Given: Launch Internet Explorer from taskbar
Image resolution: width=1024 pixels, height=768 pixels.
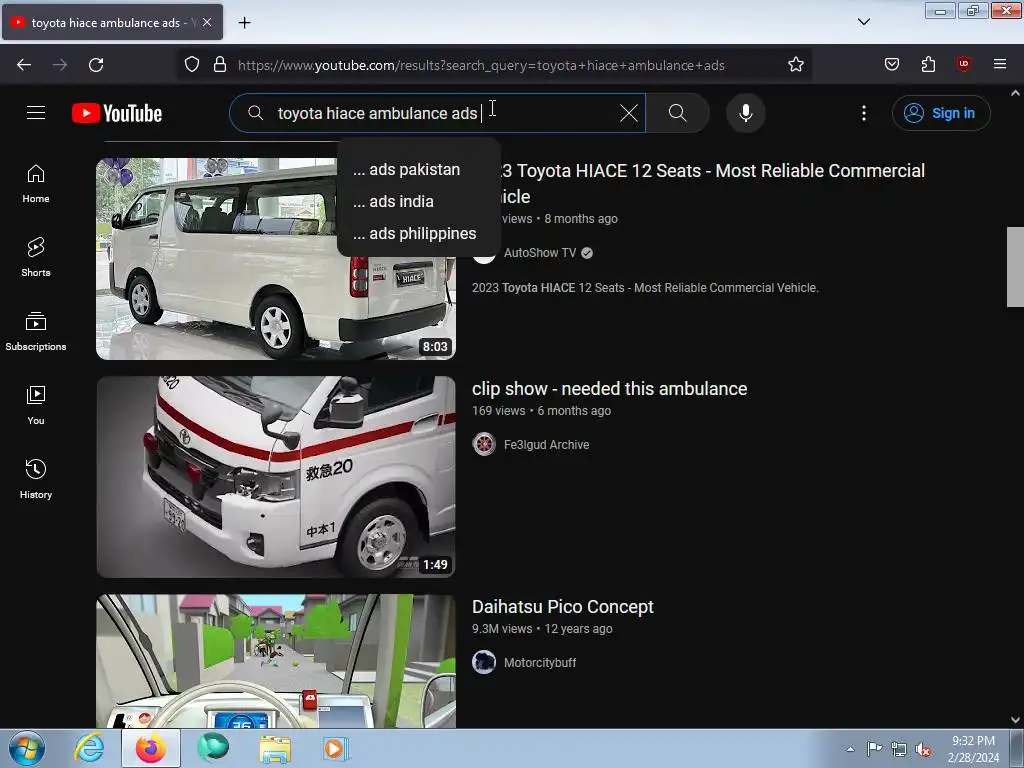Looking at the screenshot, I should (x=89, y=748).
